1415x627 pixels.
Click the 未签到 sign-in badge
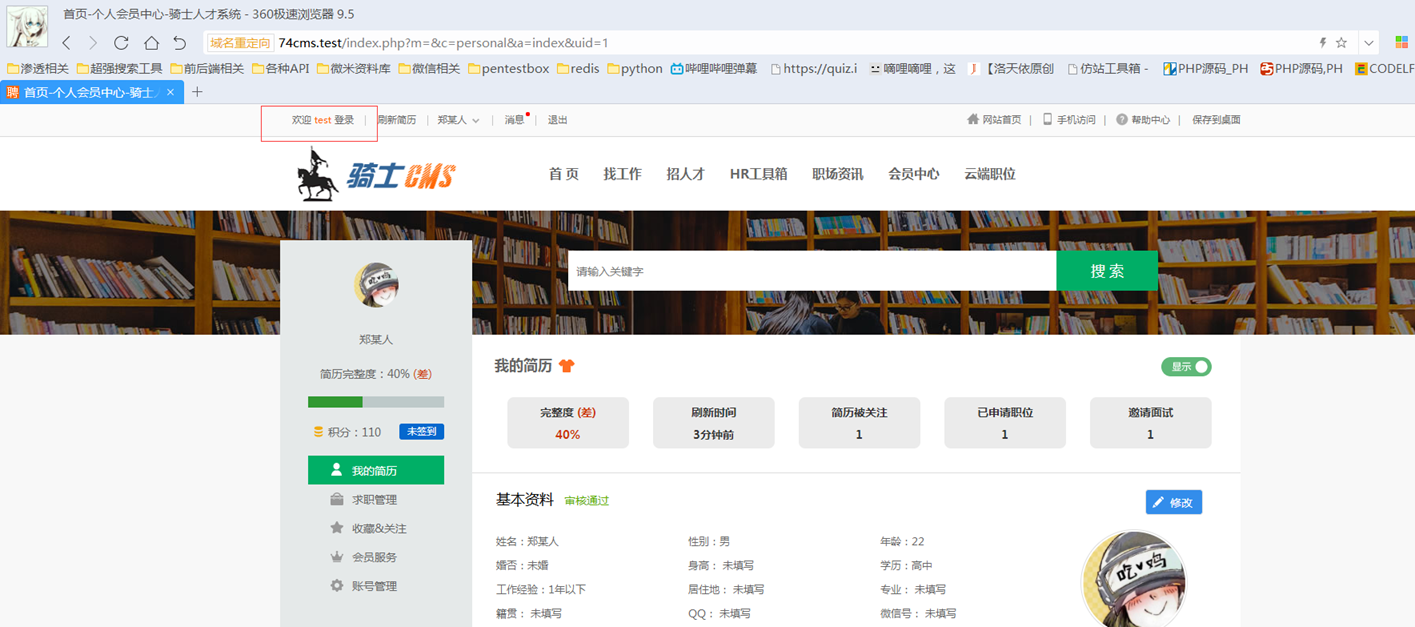421,432
